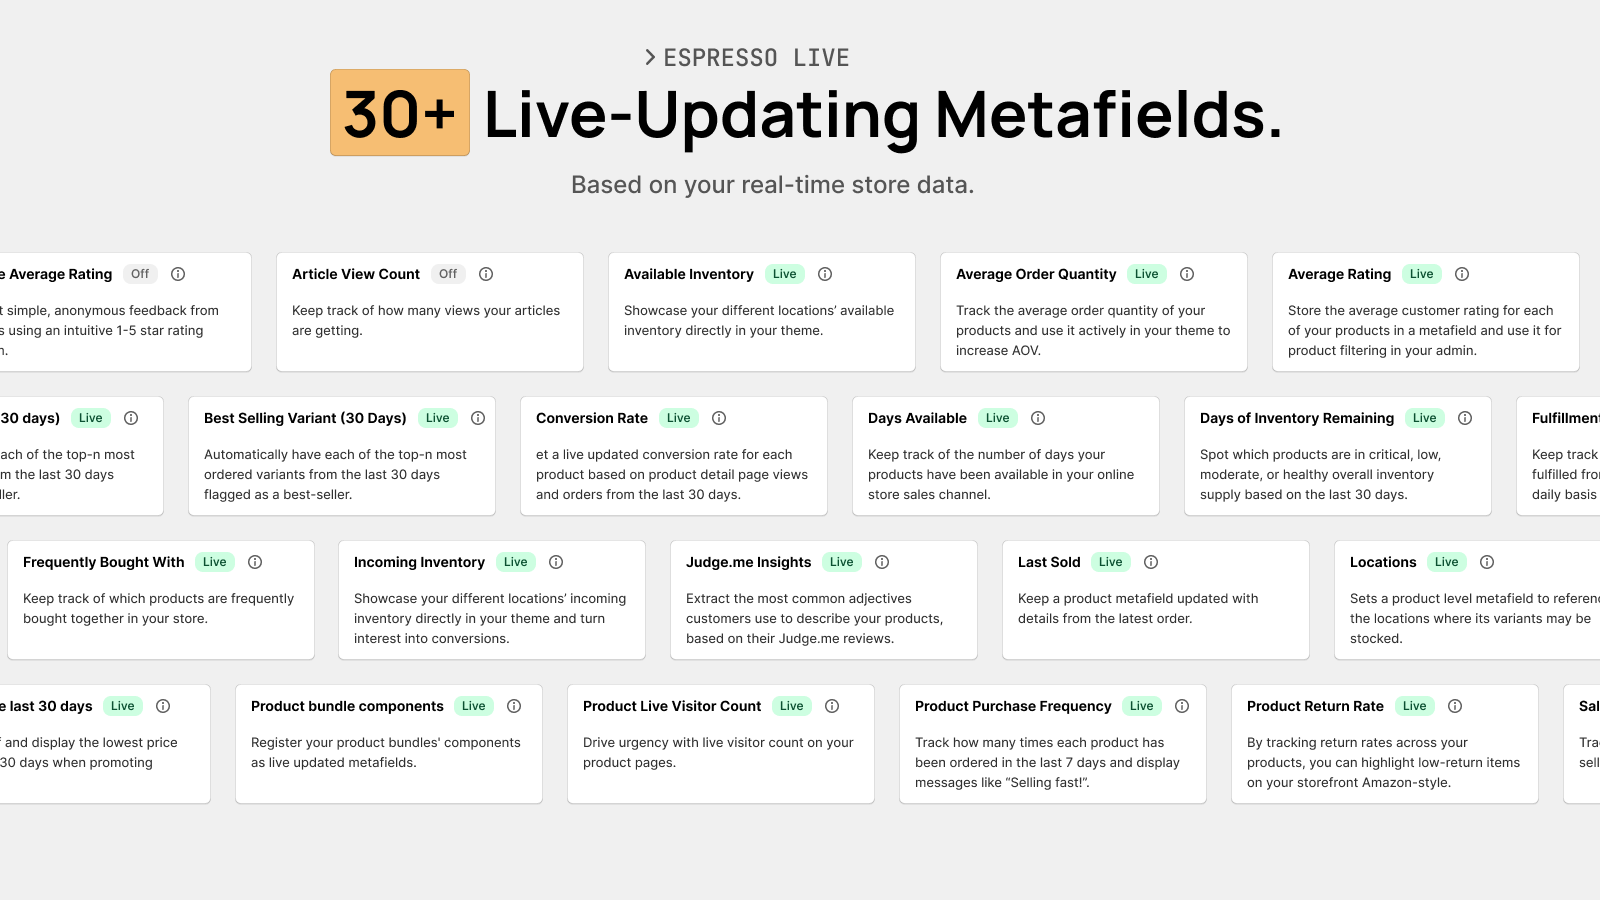Viewport: 1600px width, 900px height.
Task: Select the Locations metafield card
Action: point(1467,600)
